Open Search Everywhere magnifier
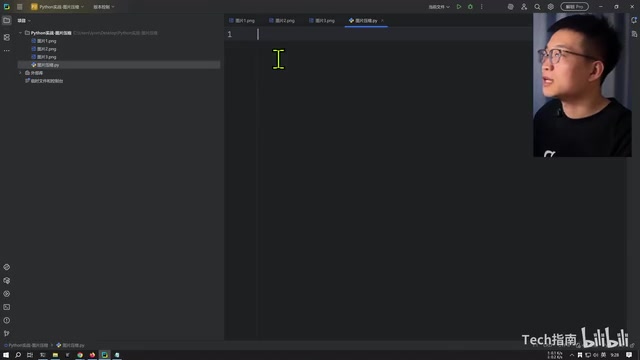Viewport: 640px width, 360px height. coord(537,7)
